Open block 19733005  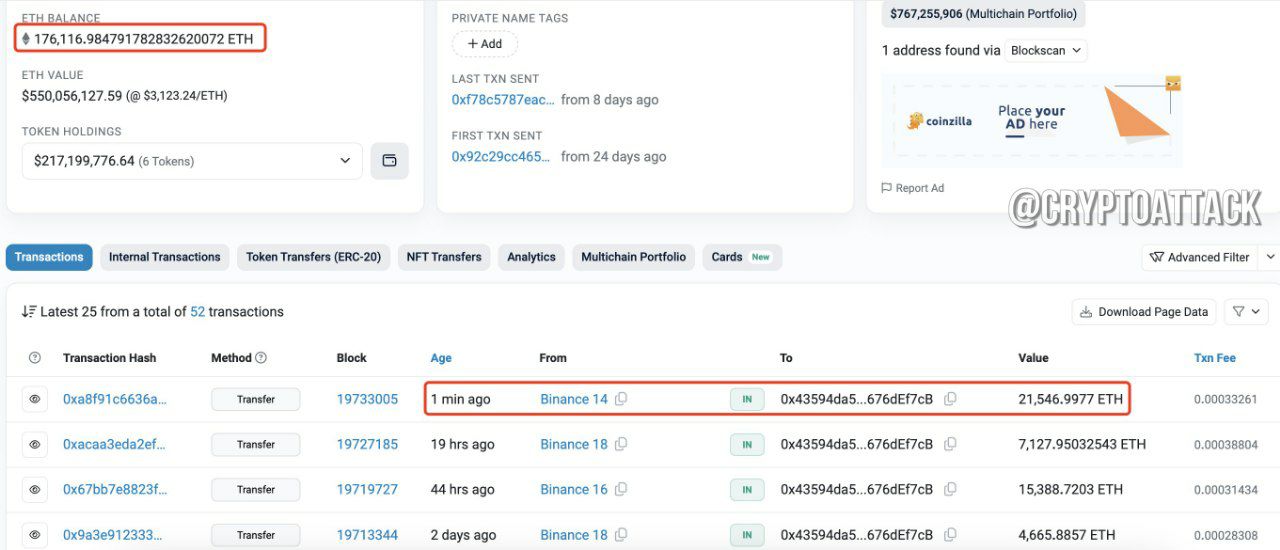pyautogui.click(x=367, y=399)
